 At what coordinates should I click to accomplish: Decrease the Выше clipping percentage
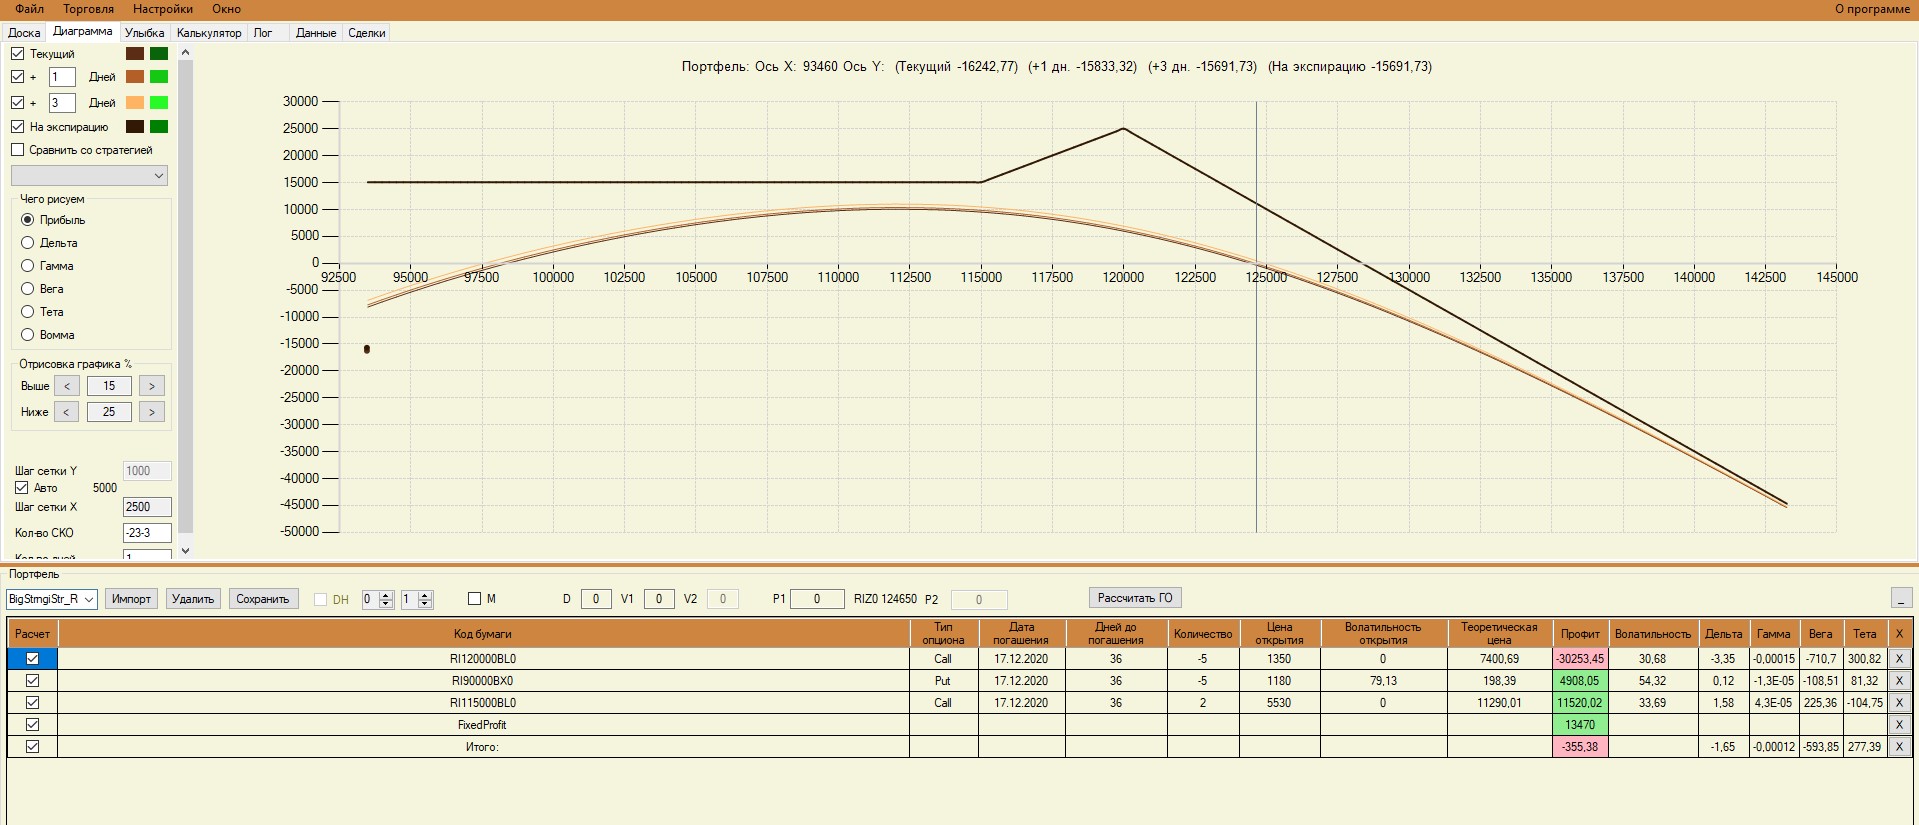pyautogui.click(x=67, y=386)
